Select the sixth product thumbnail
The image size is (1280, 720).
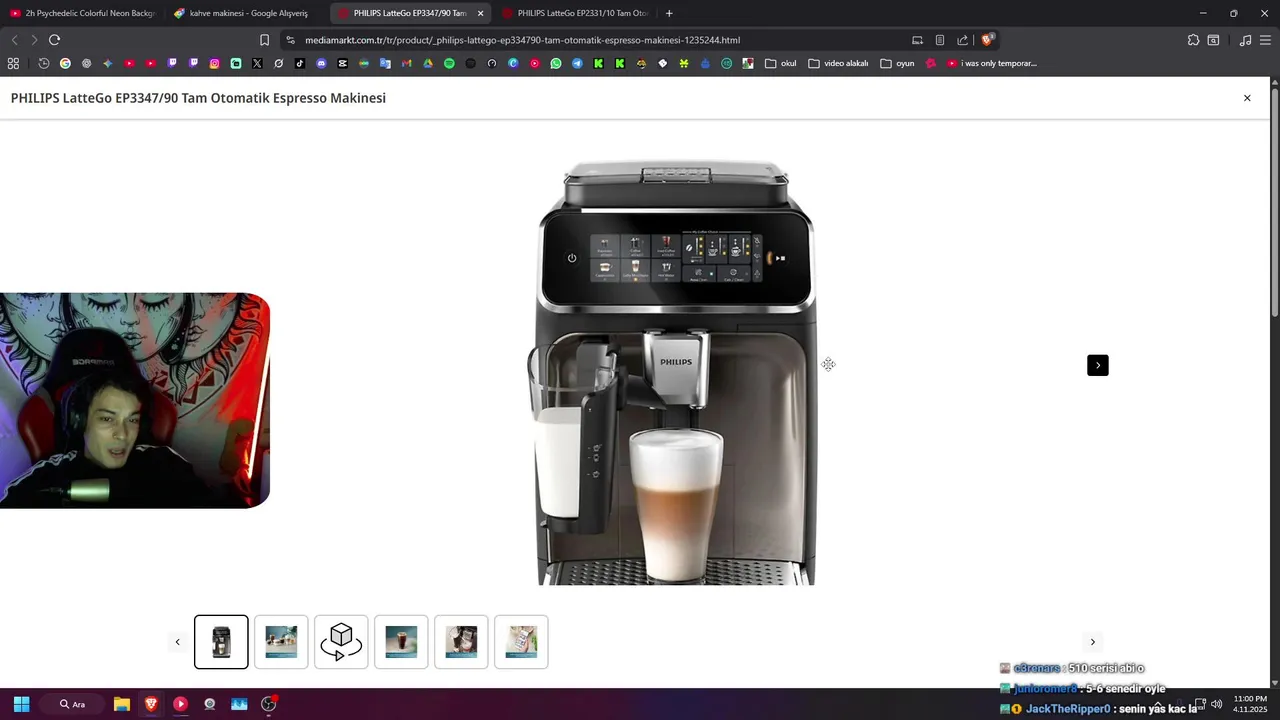click(521, 642)
